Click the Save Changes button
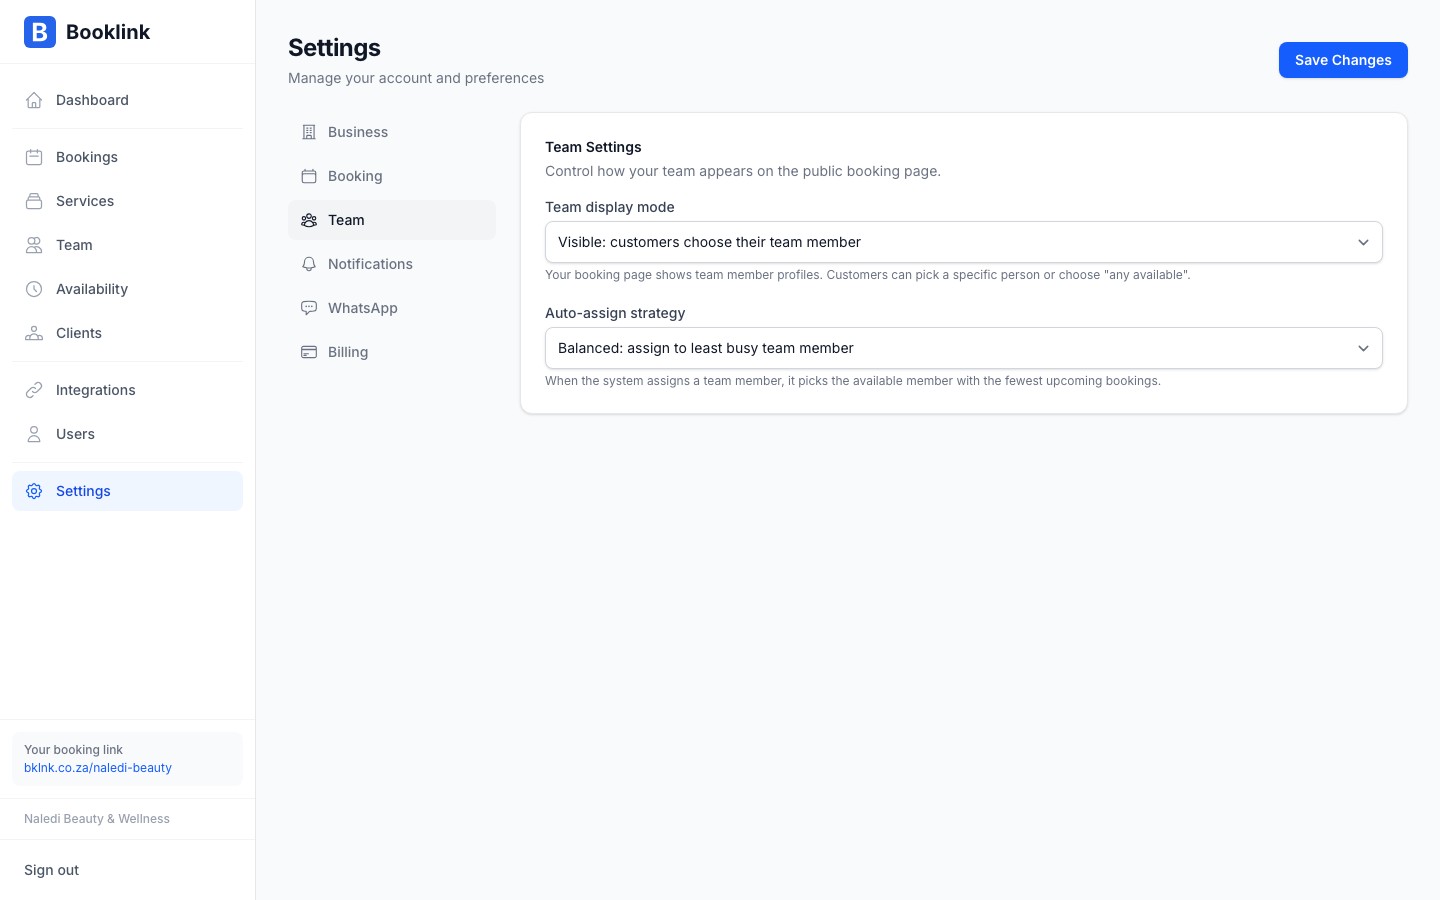This screenshot has height=900, width=1440. click(x=1343, y=60)
